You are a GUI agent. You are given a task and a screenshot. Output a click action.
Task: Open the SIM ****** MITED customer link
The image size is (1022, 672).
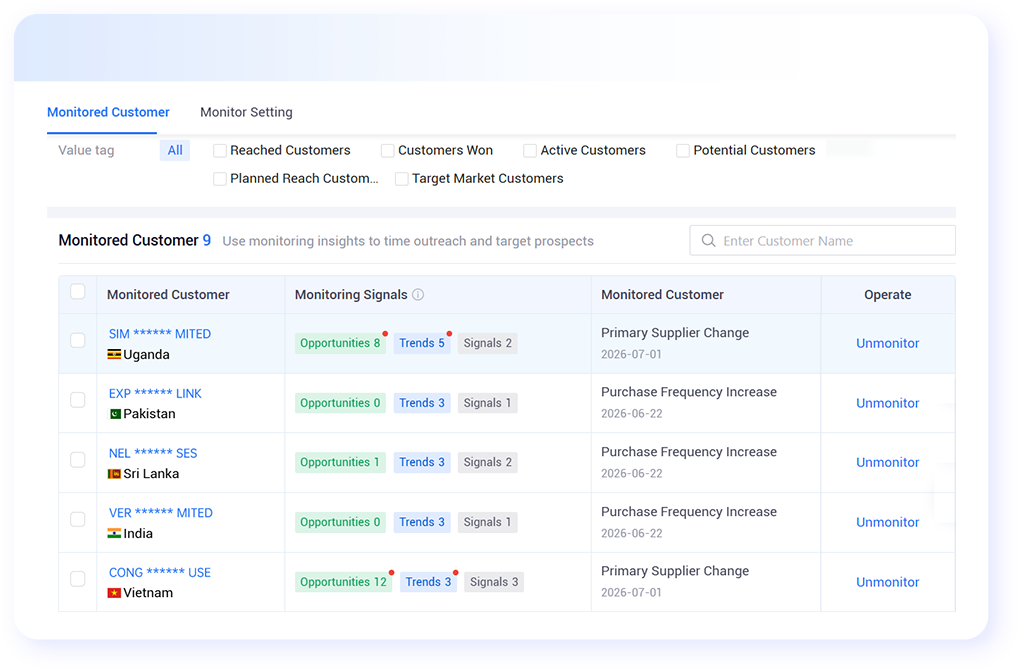160,334
